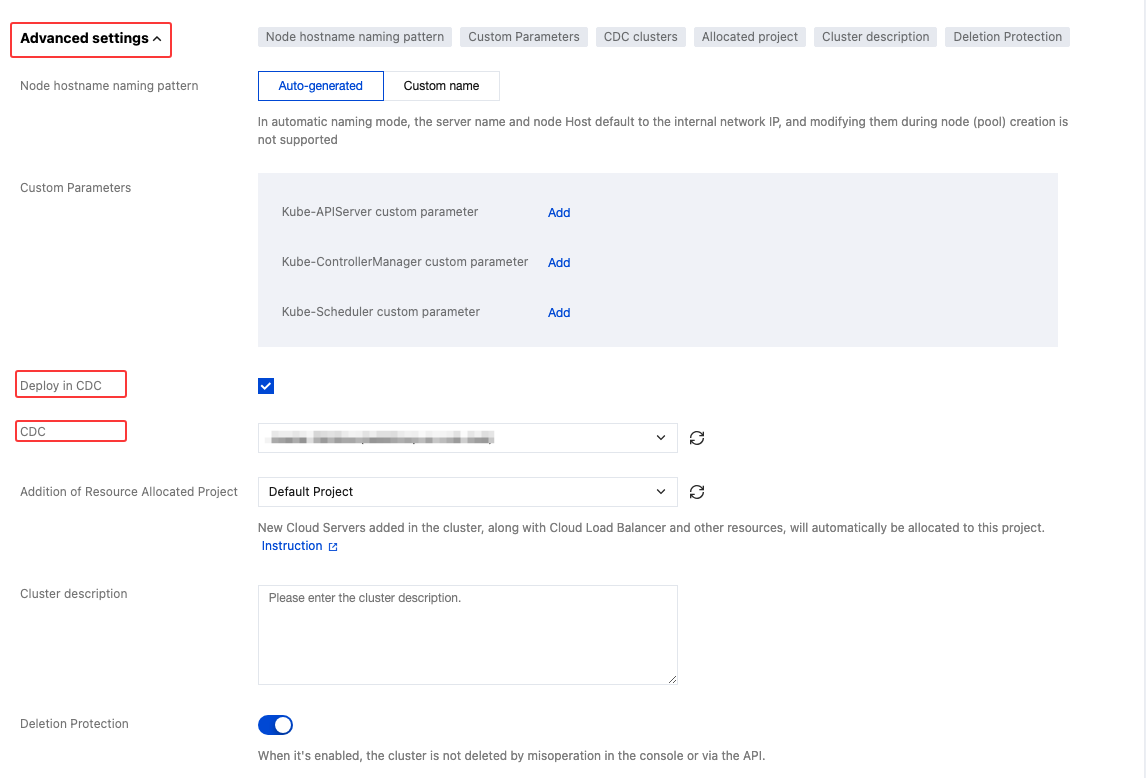This screenshot has width=1146, height=778.
Task: Disable the Deletion Protection toggle
Action: click(275, 725)
